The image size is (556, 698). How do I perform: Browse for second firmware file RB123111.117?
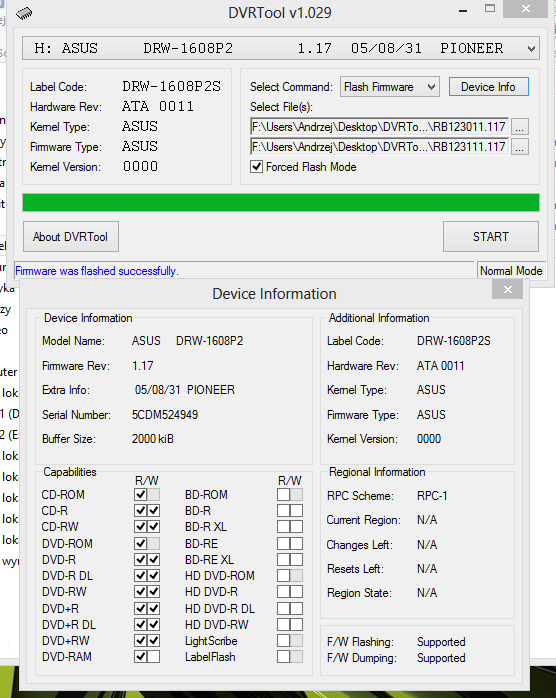tap(519, 147)
